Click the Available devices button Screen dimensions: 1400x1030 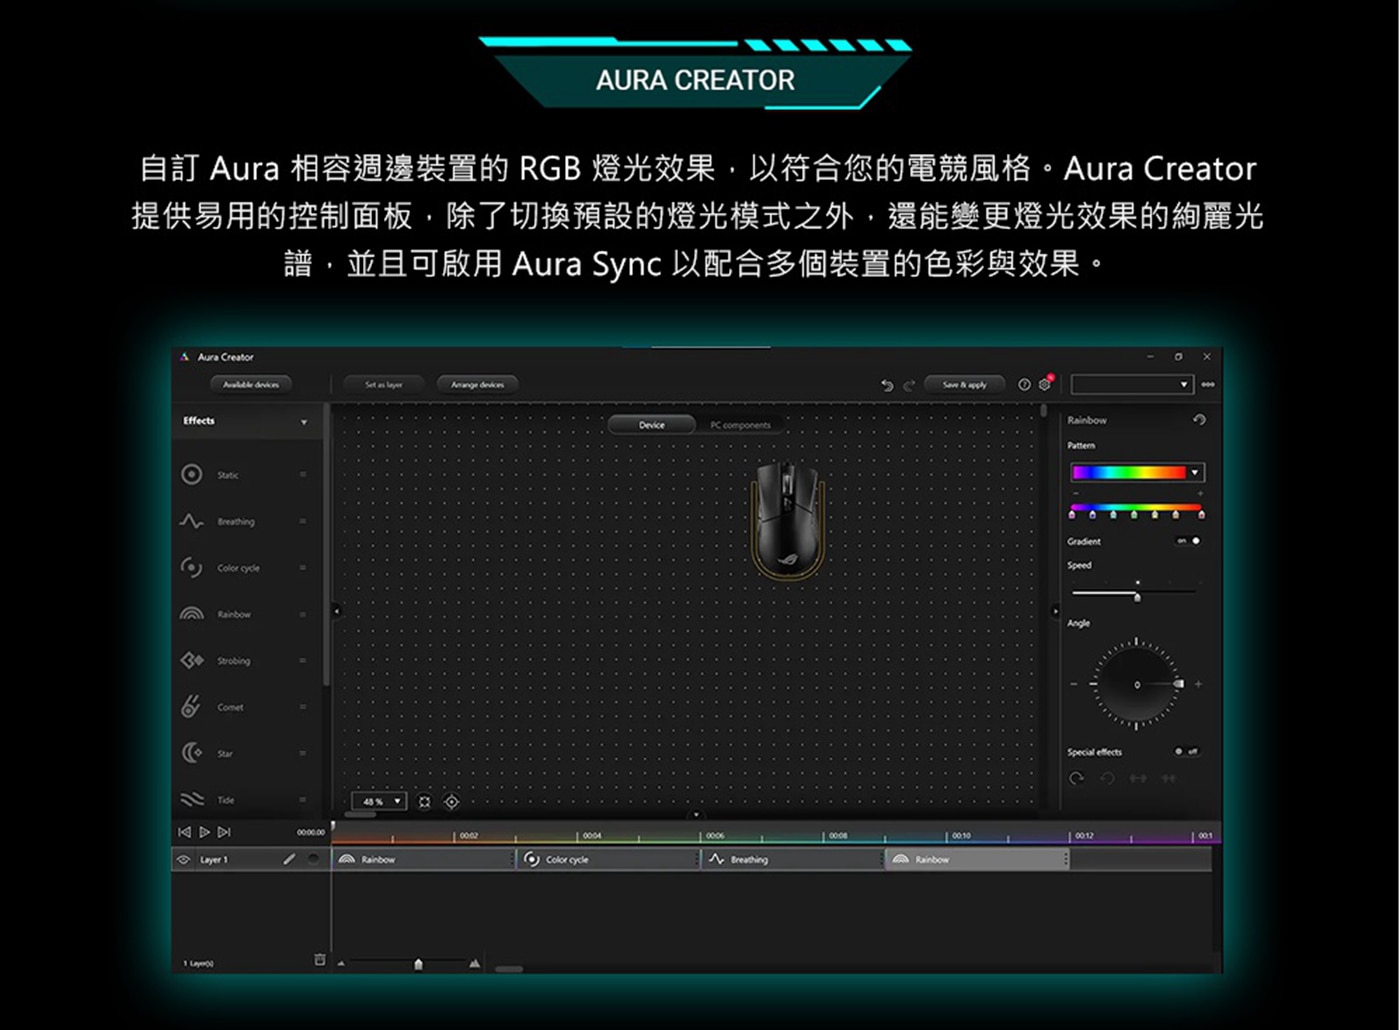(251, 384)
